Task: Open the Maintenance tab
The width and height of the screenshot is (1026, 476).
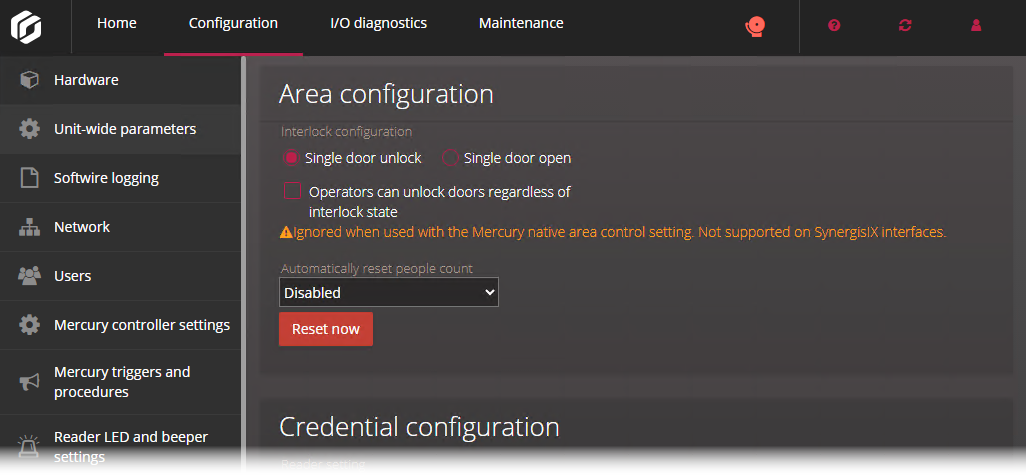Action: (522, 23)
